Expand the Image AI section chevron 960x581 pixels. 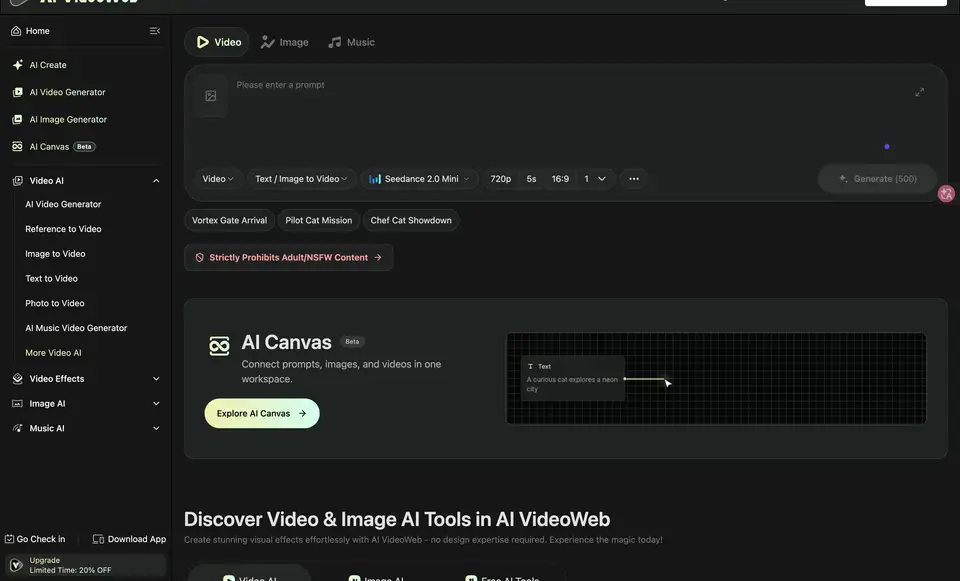tap(156, 403)
